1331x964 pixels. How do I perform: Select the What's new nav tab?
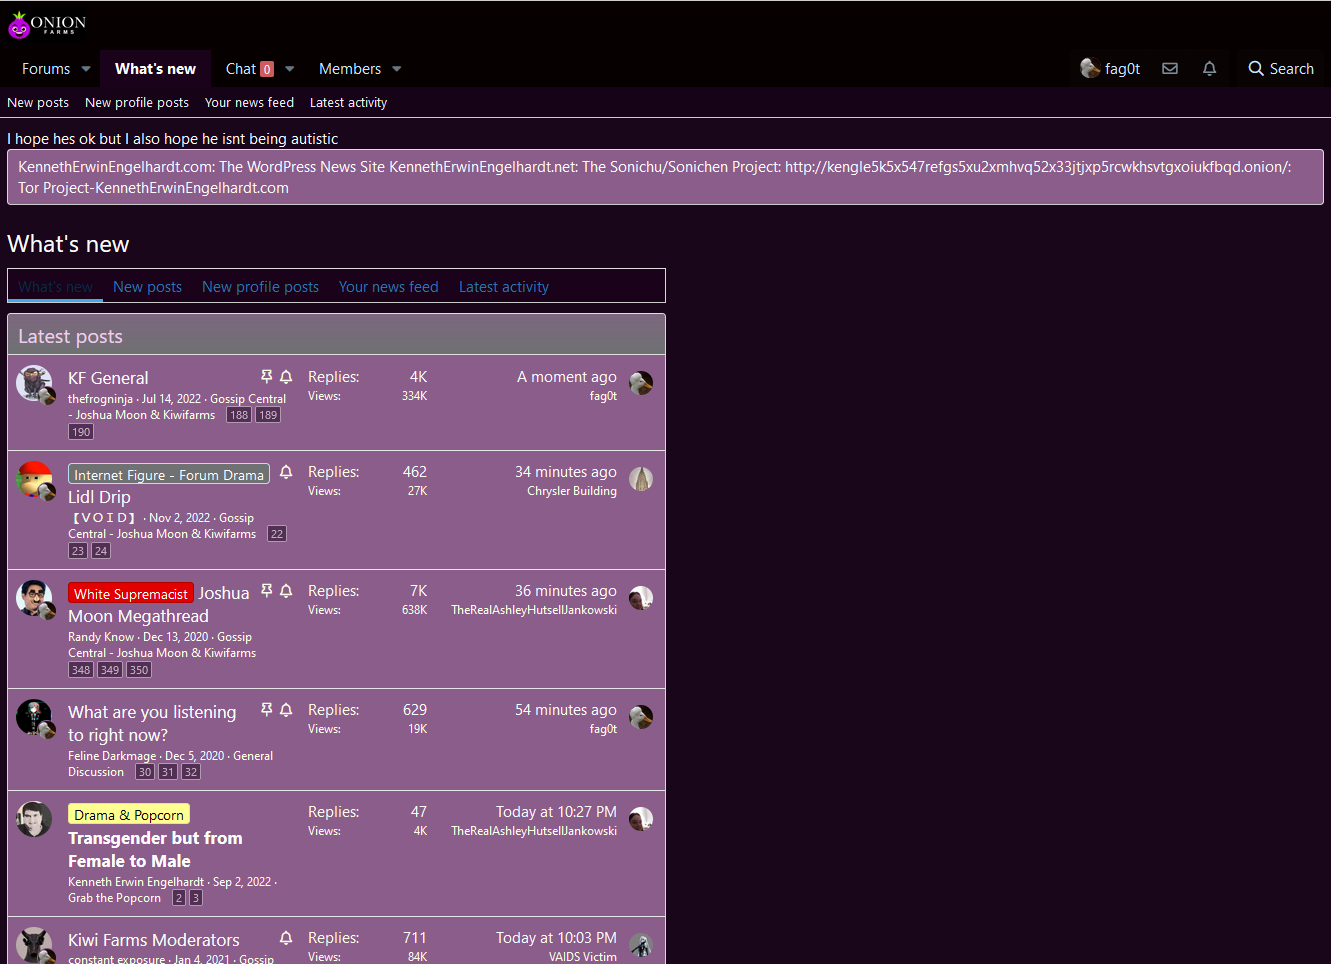tap(155, 69)
